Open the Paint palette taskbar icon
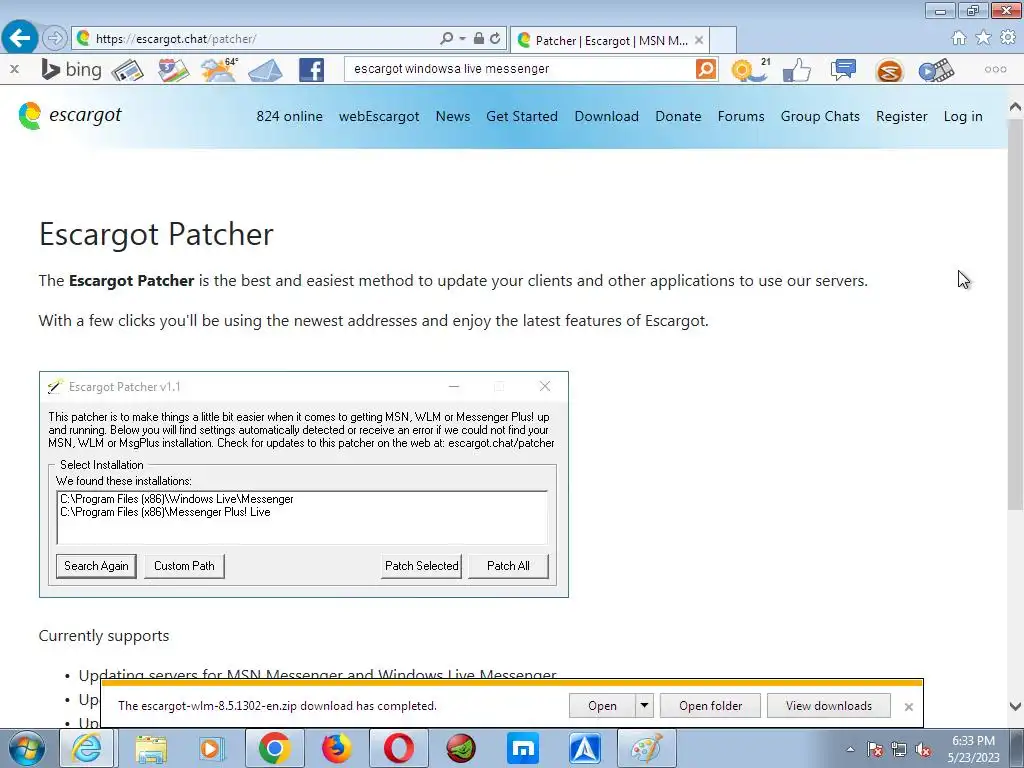 click(647, 748)
